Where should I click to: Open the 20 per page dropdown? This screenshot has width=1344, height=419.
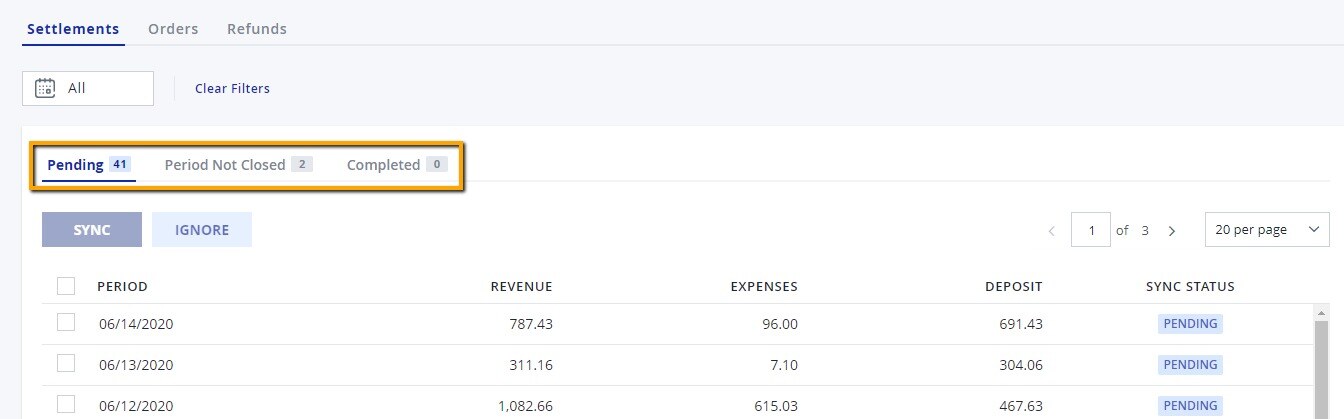coord(1267,230)
